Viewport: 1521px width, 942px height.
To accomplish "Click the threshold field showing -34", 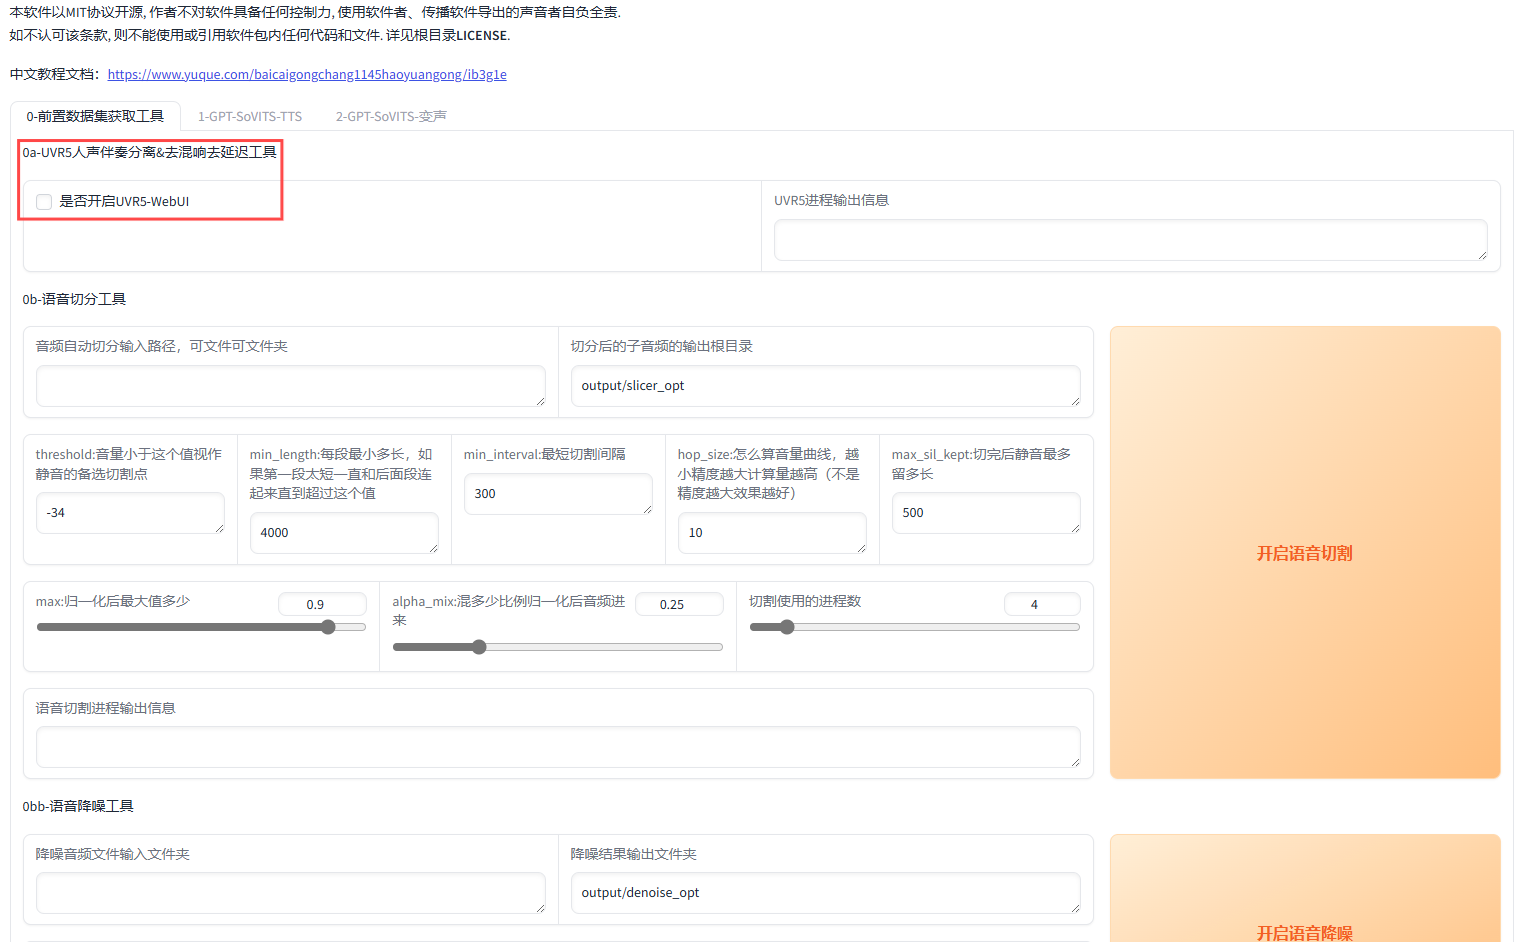I will click(130, 513).
